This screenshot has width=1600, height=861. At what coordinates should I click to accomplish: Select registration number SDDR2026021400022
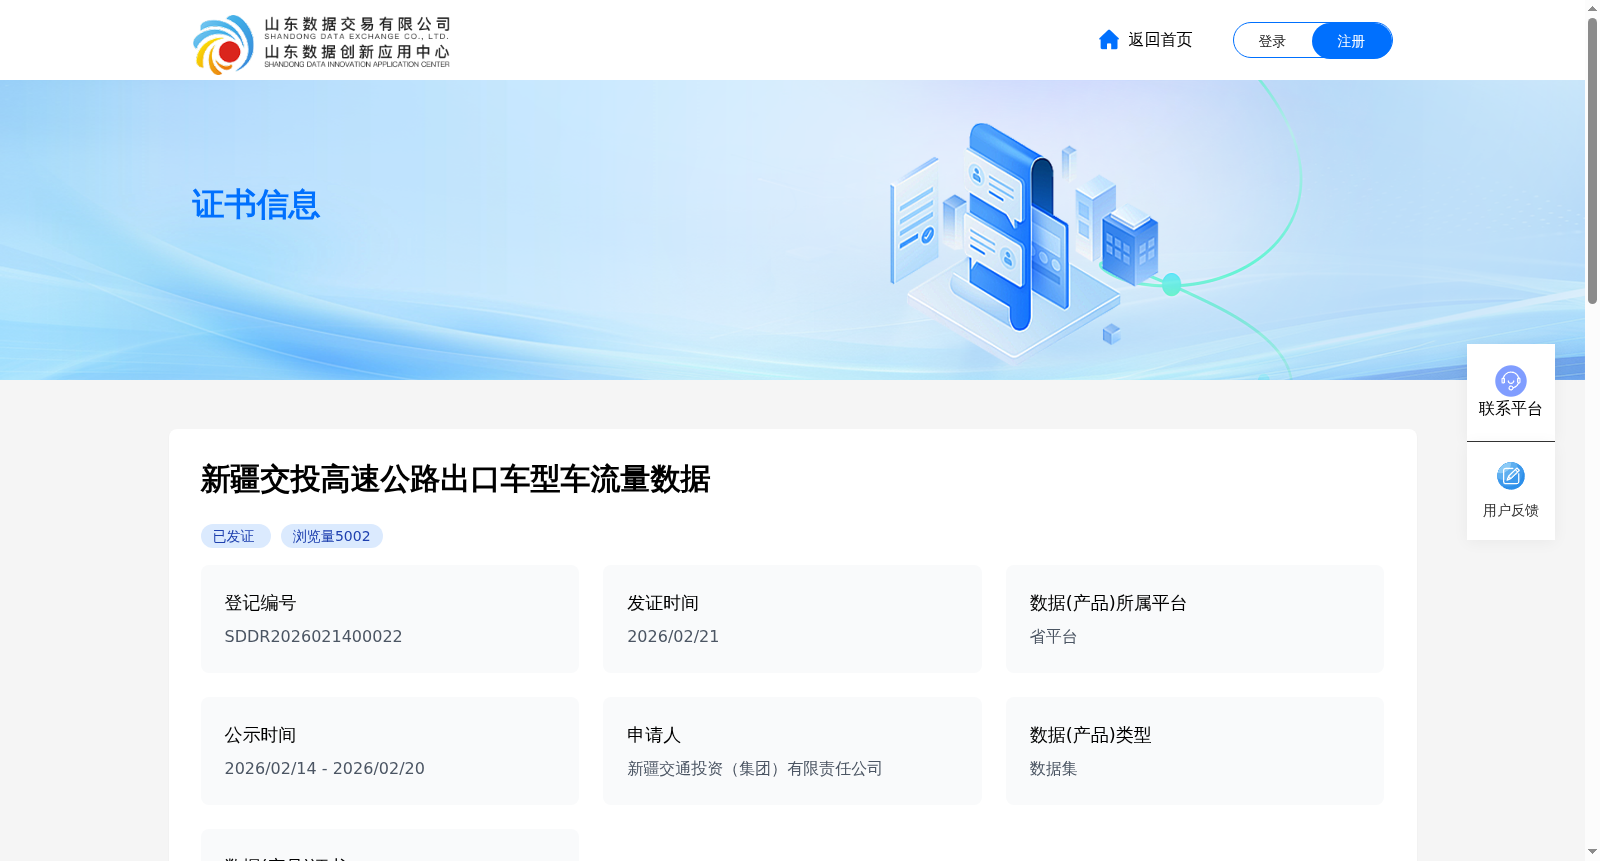[x=313, y=637]
